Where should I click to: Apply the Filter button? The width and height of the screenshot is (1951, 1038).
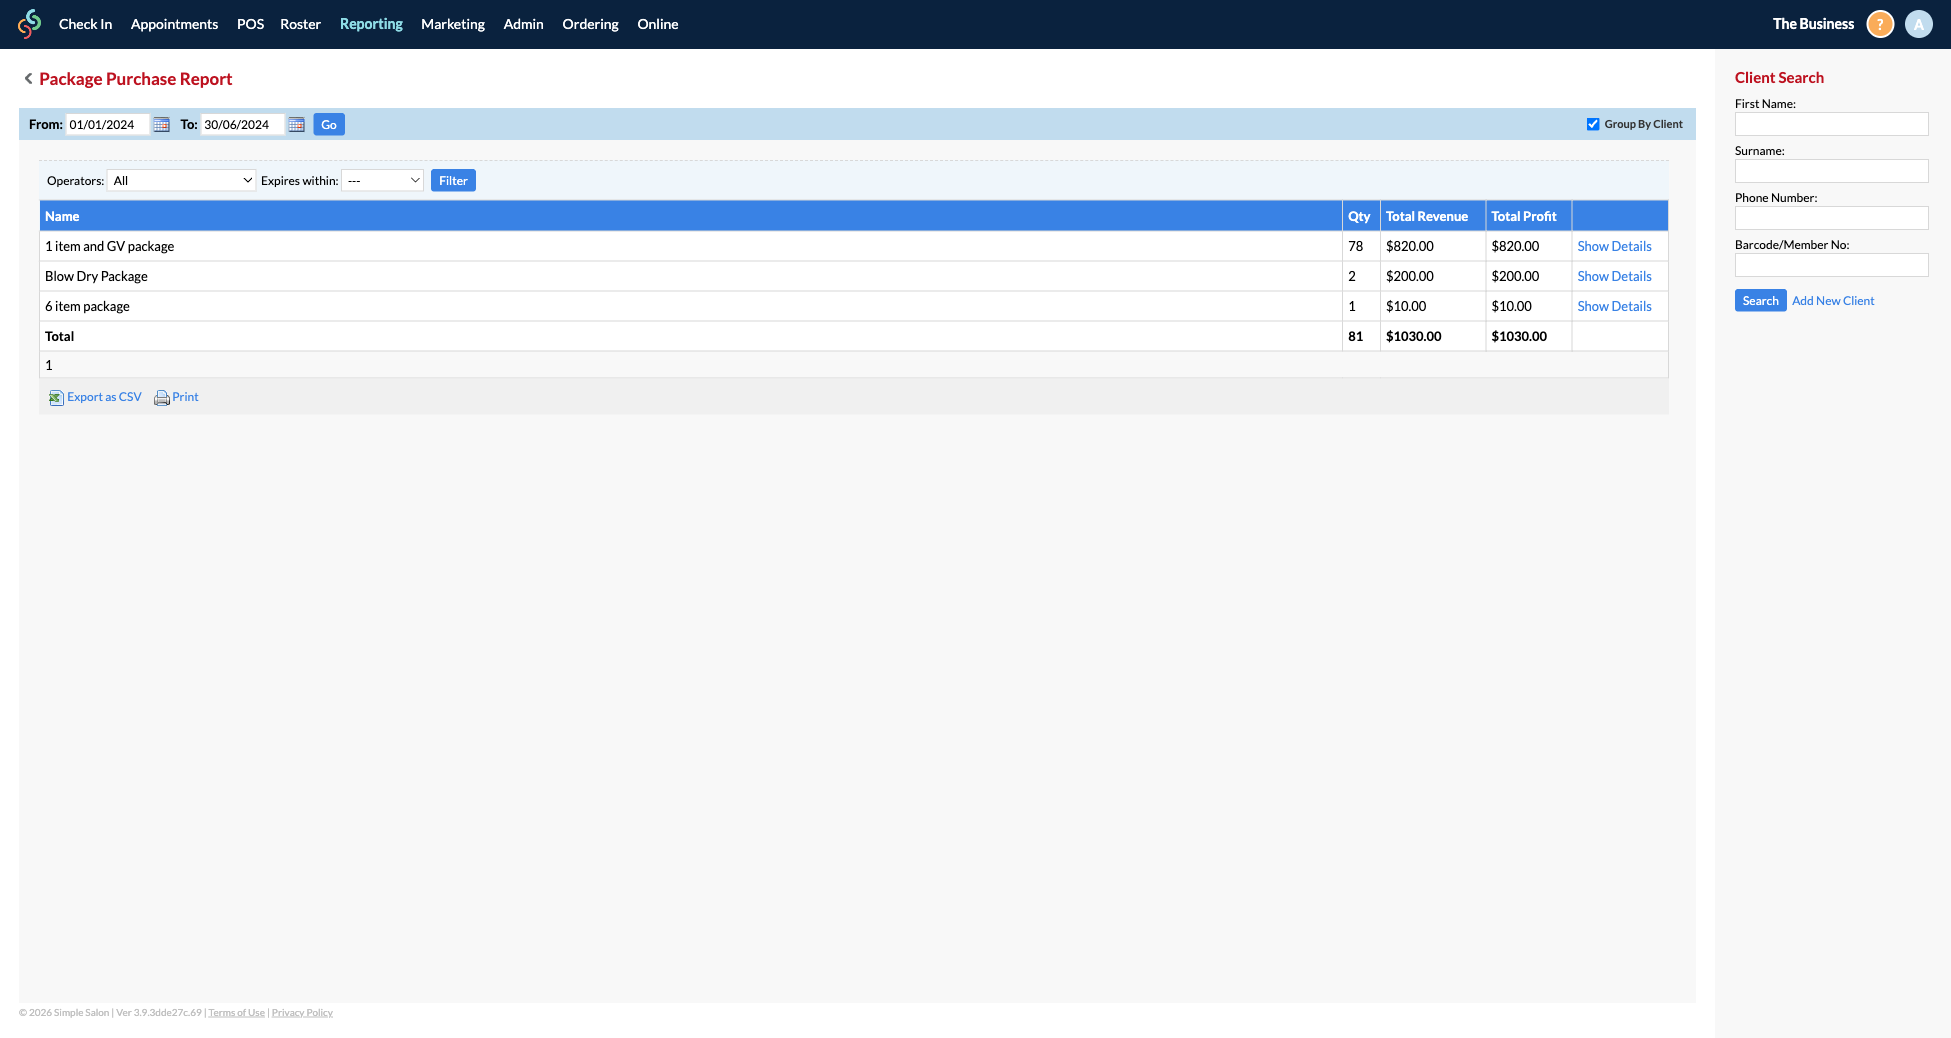[453, 181]
